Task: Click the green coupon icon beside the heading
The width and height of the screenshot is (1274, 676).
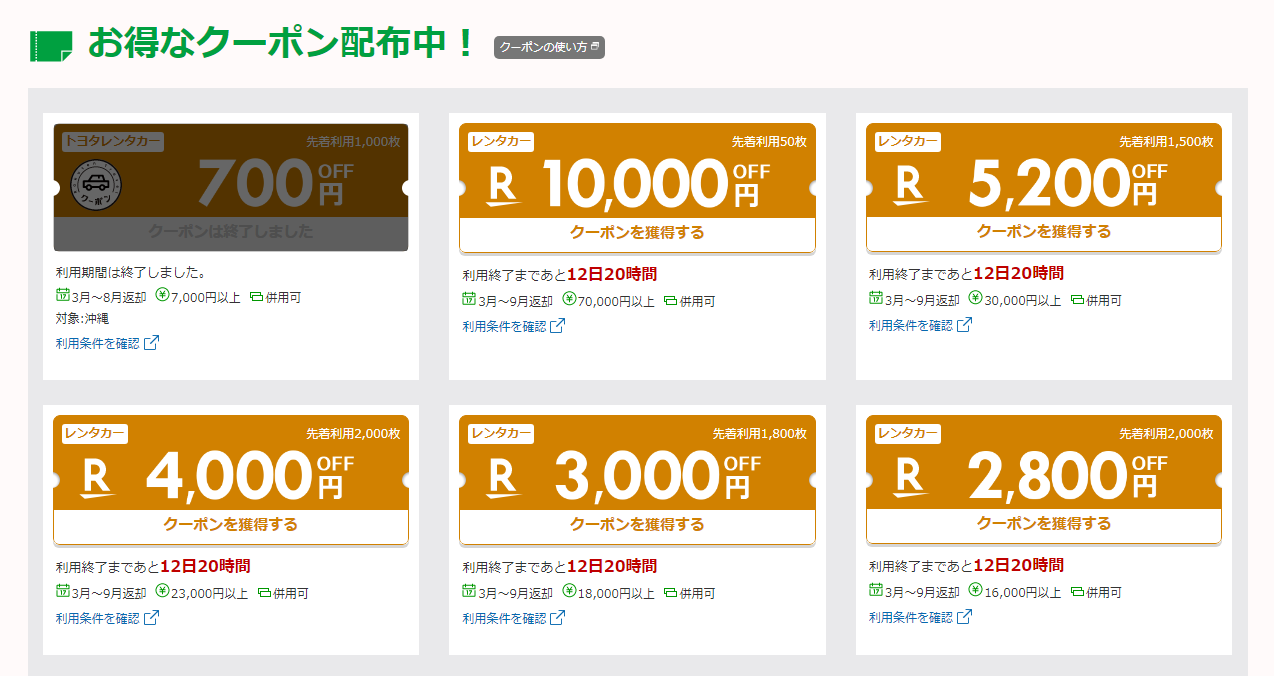Action: click(51, 46)
